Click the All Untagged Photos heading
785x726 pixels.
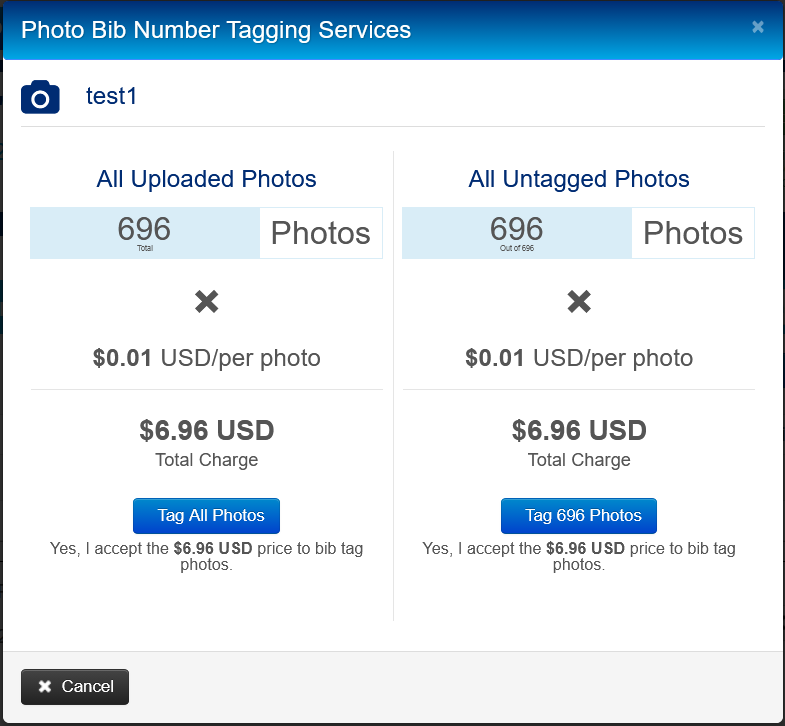579,179
